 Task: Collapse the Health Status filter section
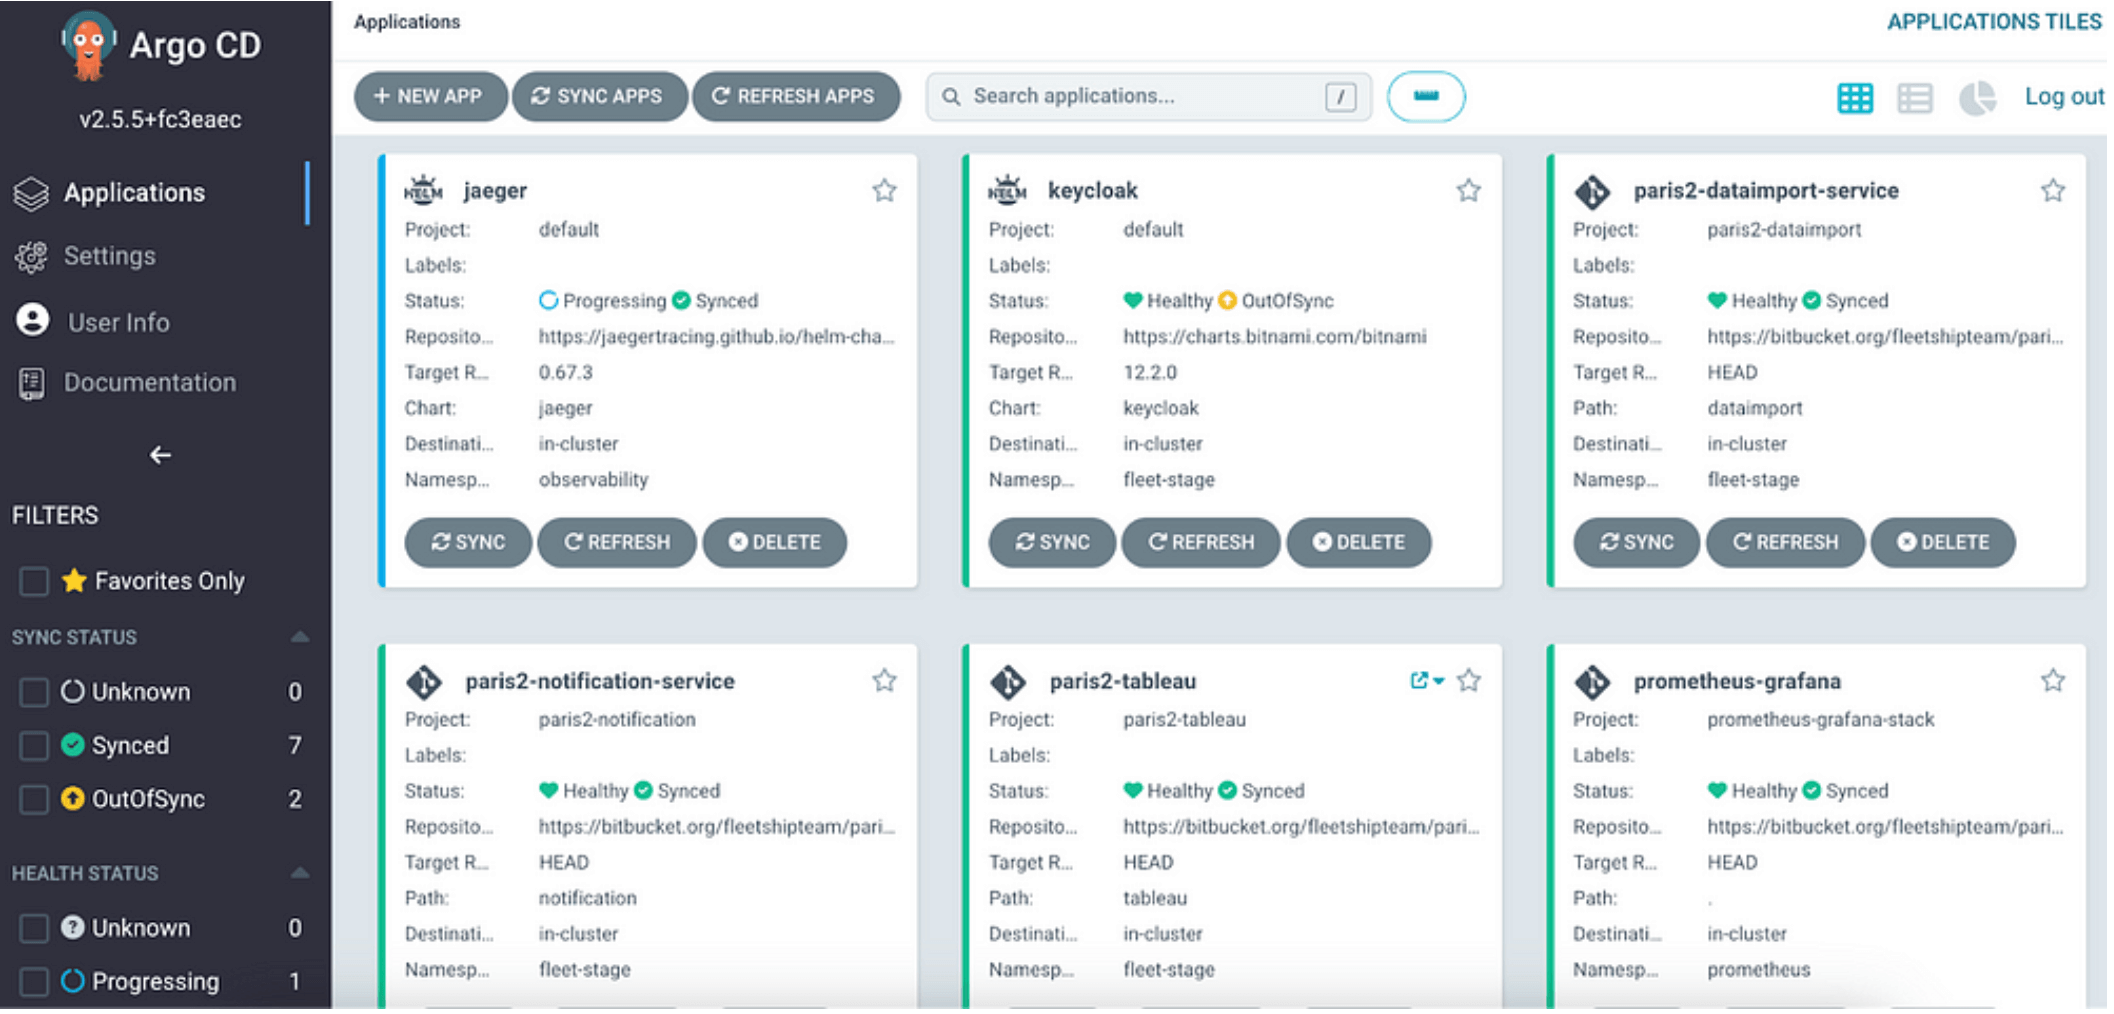pyautogui.click(x=299, y=873)
